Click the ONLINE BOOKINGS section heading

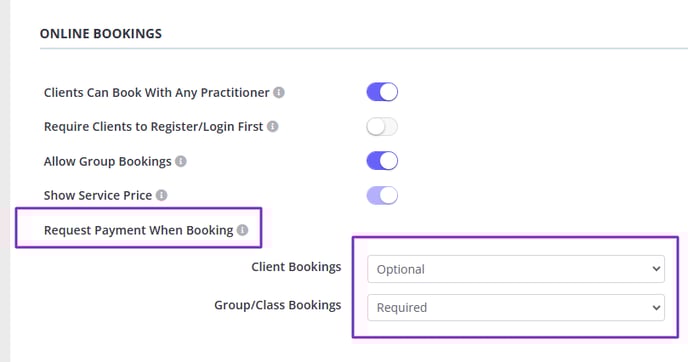click(101, 34)
